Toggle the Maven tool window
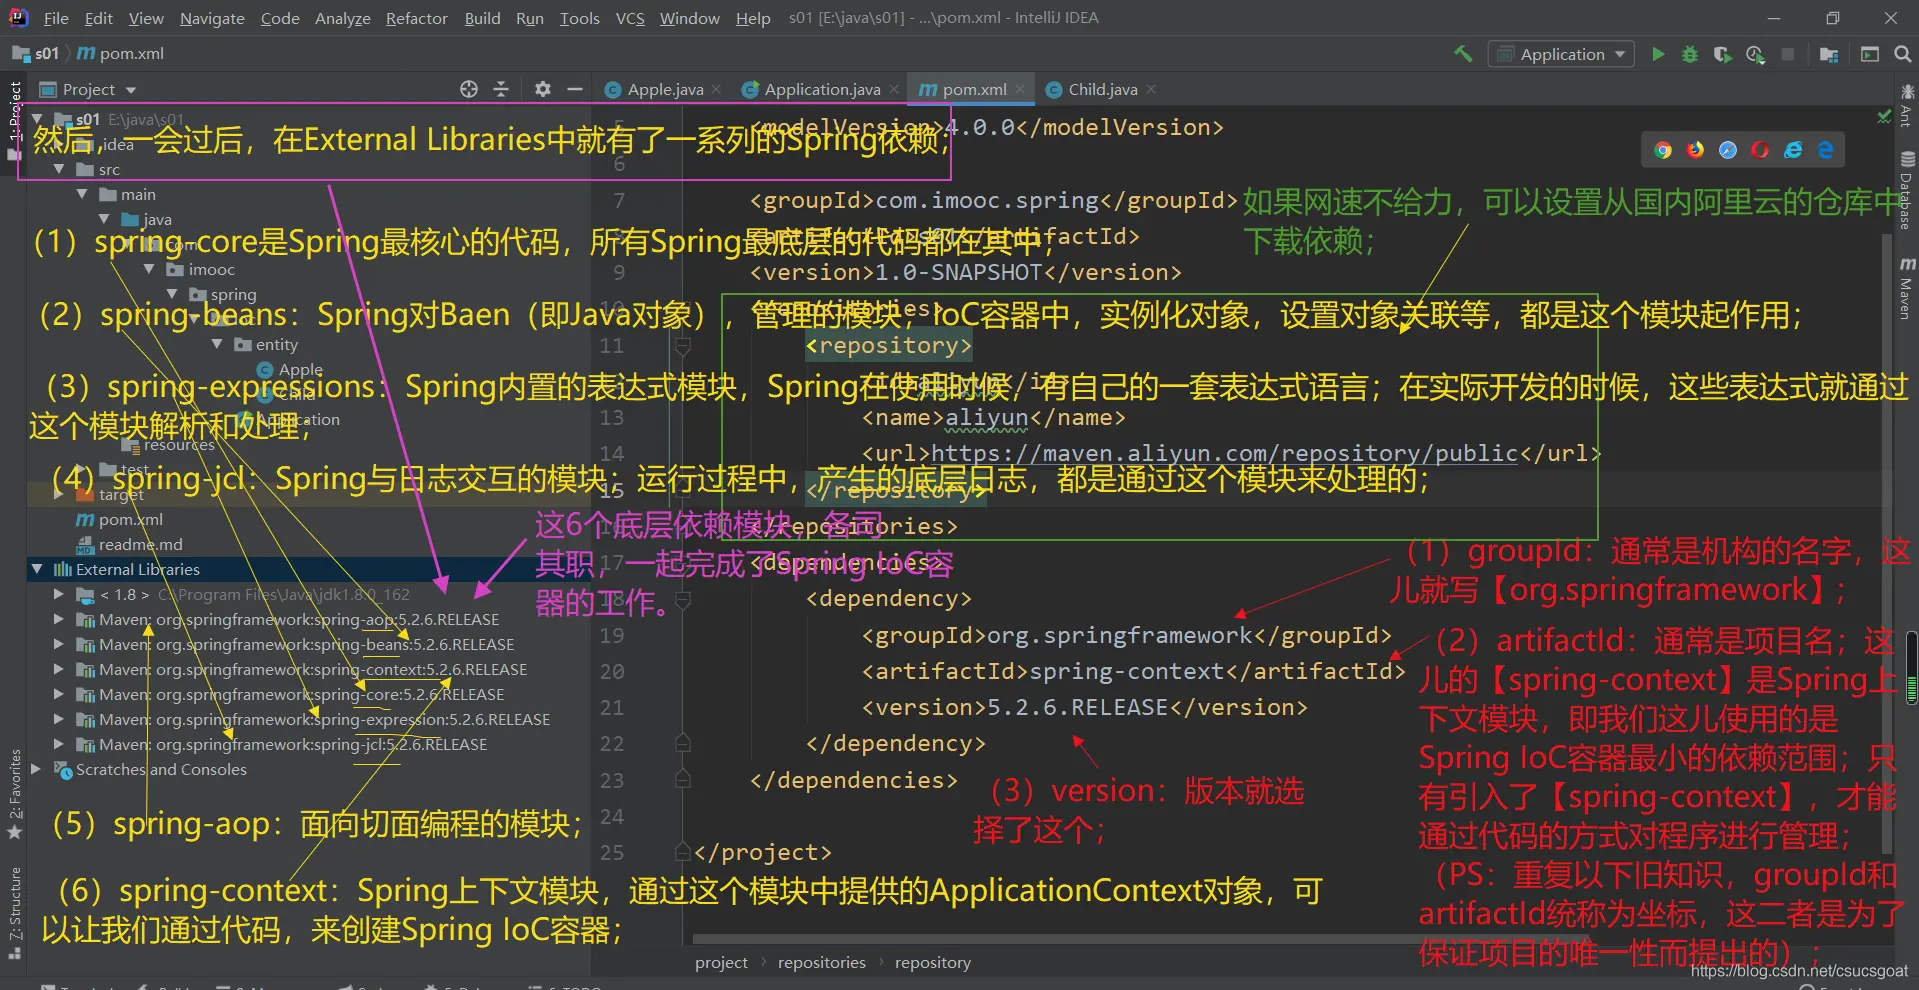Image resolution: width=1919 pixels, height=990 pixels. (1907, 290)
